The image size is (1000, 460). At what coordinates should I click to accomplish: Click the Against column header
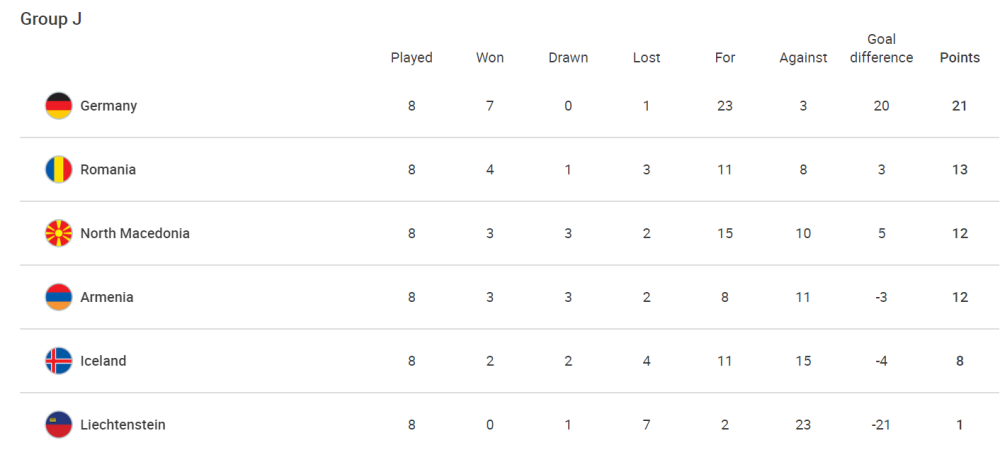(x=803, y=58)
